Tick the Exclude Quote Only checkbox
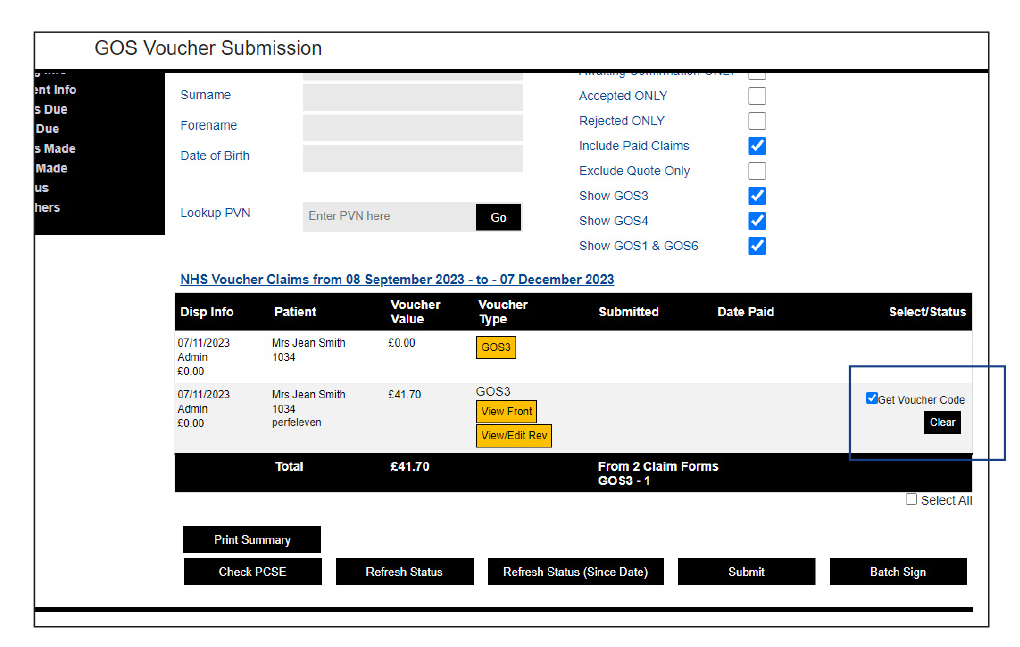 pos(757,171)
